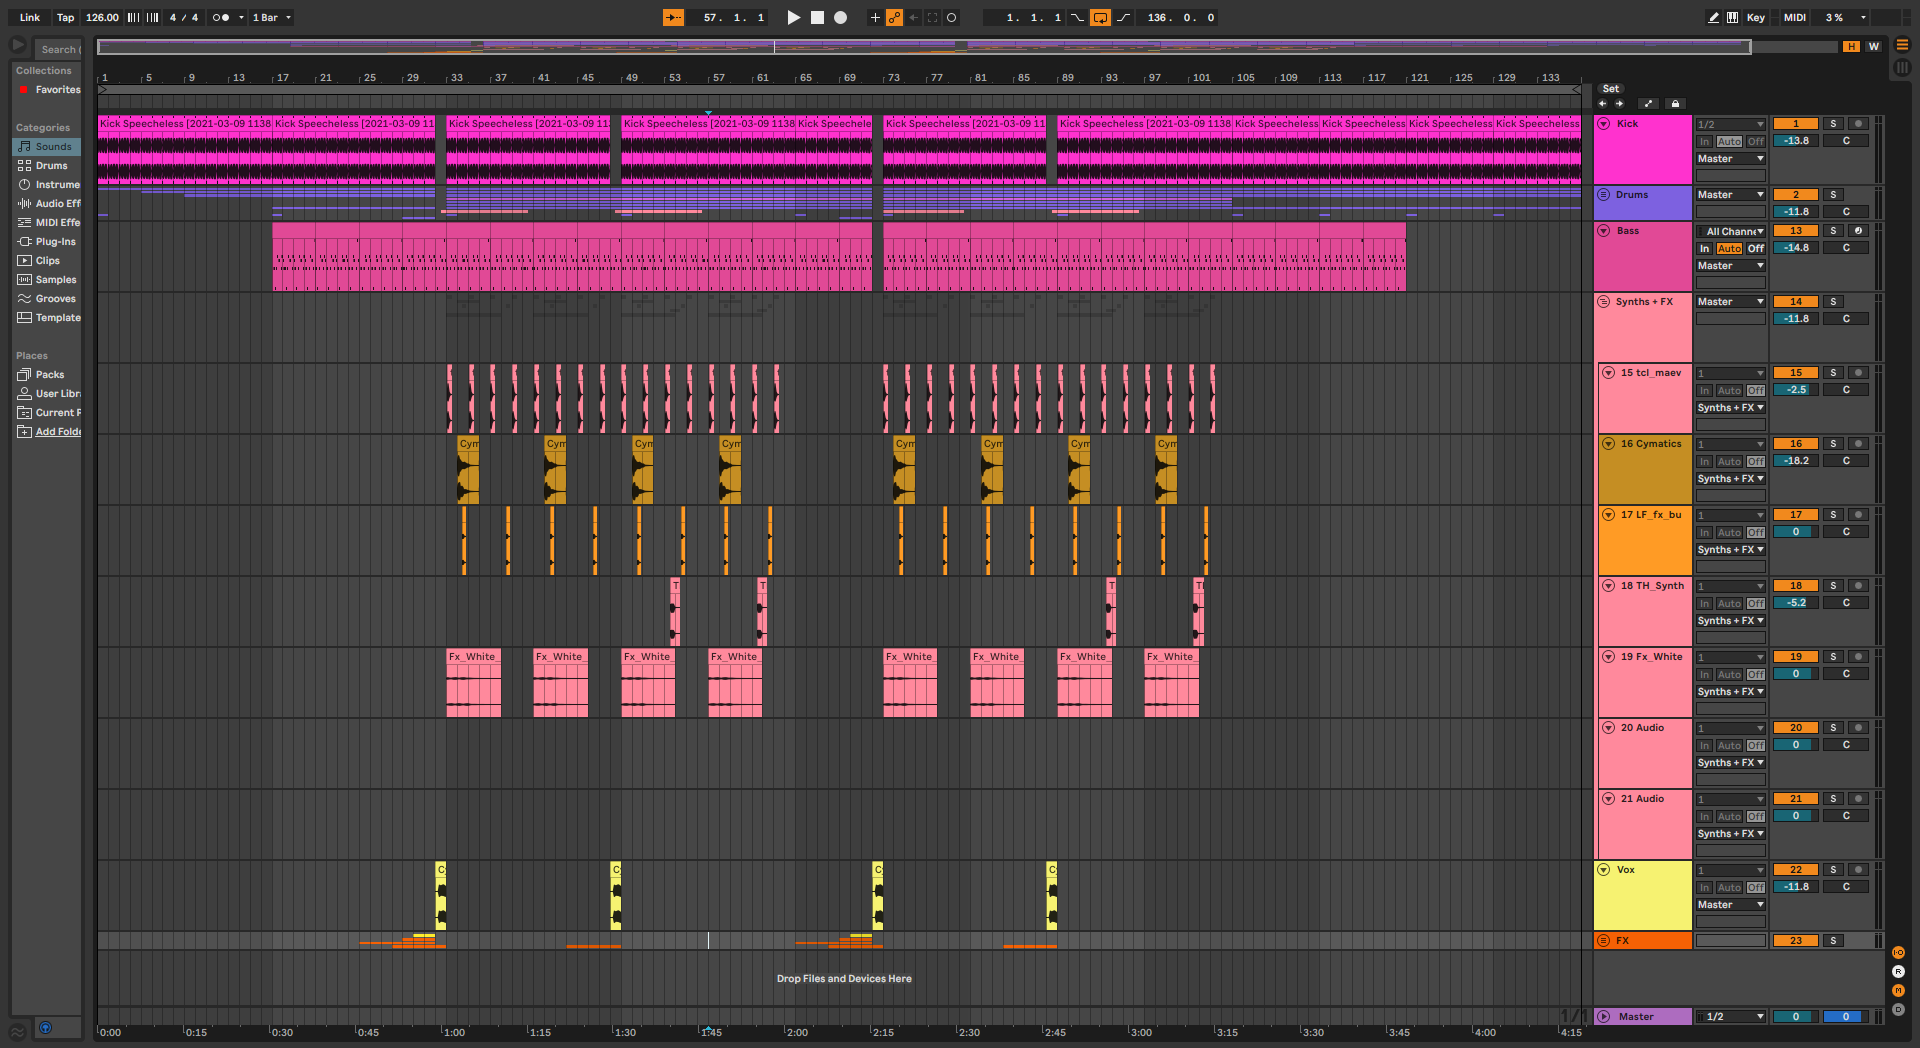Select Plug-Ins category in browser
1920x1048 pixels.
[47, 241]
